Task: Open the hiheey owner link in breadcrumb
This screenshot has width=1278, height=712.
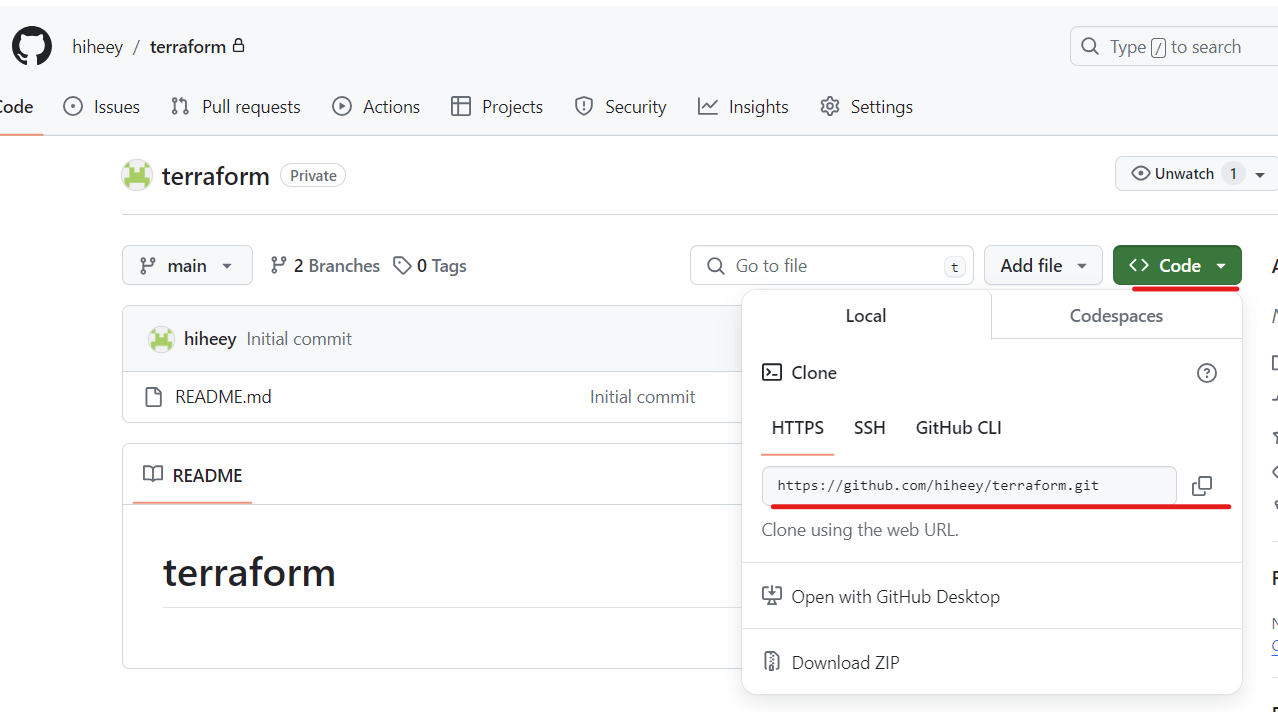Action: coord(97,47)
